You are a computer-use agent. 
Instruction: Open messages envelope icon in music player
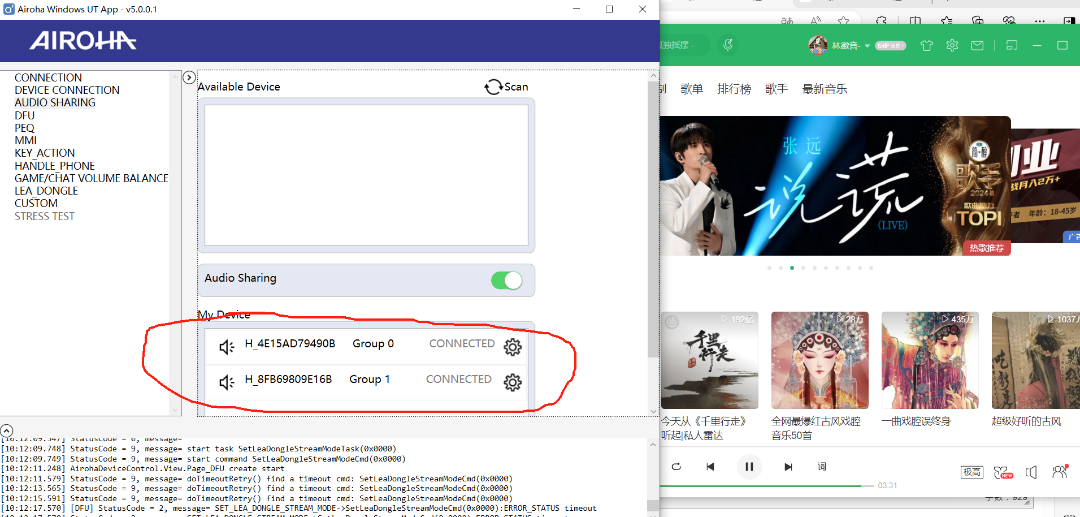point(977,45)
